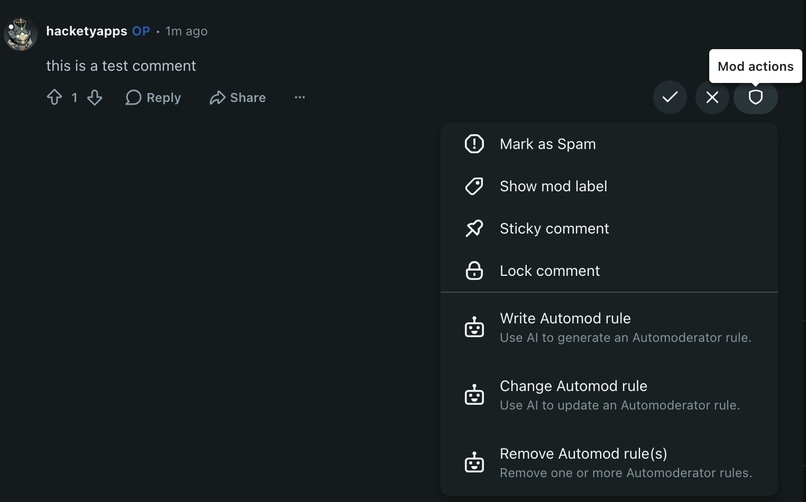Click 'Use AI to update an Automoderator rule.'
The width and height of the screenshot is (806, 502).
(619, 405)
